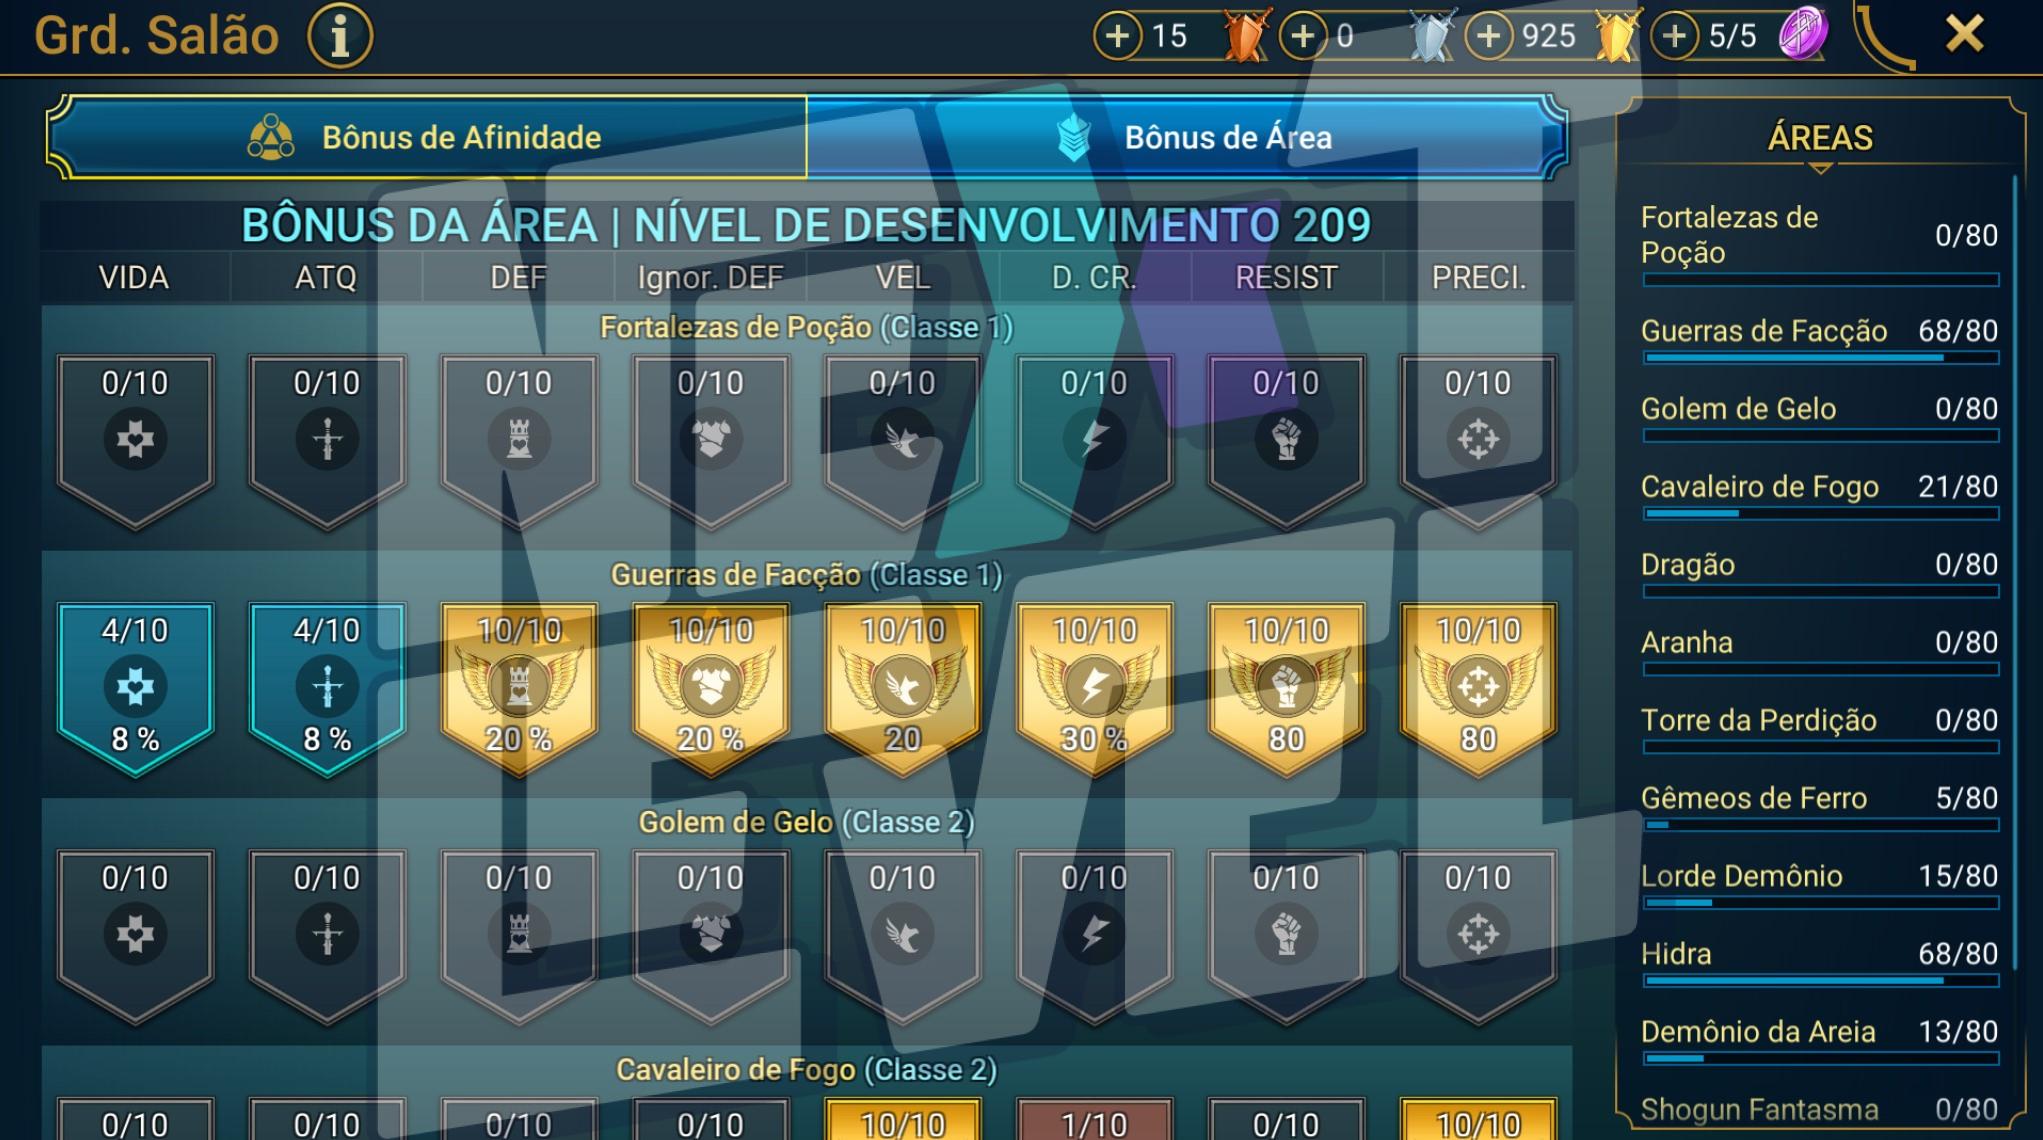This screenshot has height=1140, width=2043.
Task: Add gold medals with plus icon
Action: (x=1489, y=36)
